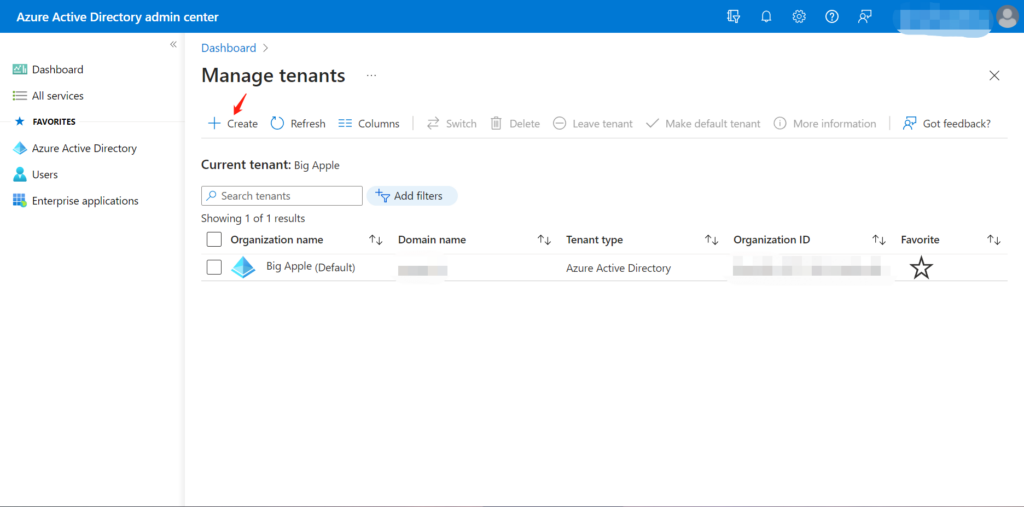Toggle the select-all tenants checkbox
Image resolution: width=1024 pixels, height=507 pixels.
pyautogui.click(x=214, y=240)
